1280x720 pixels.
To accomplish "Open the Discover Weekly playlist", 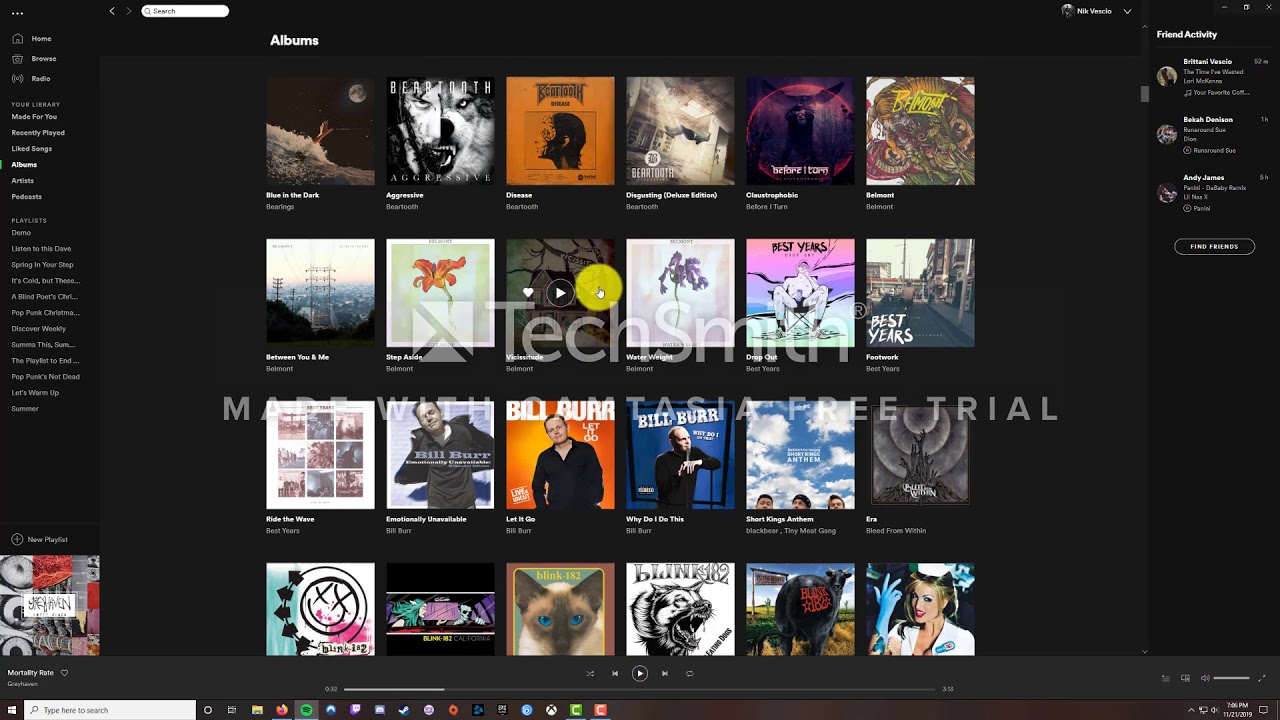I will coord(39,329).
